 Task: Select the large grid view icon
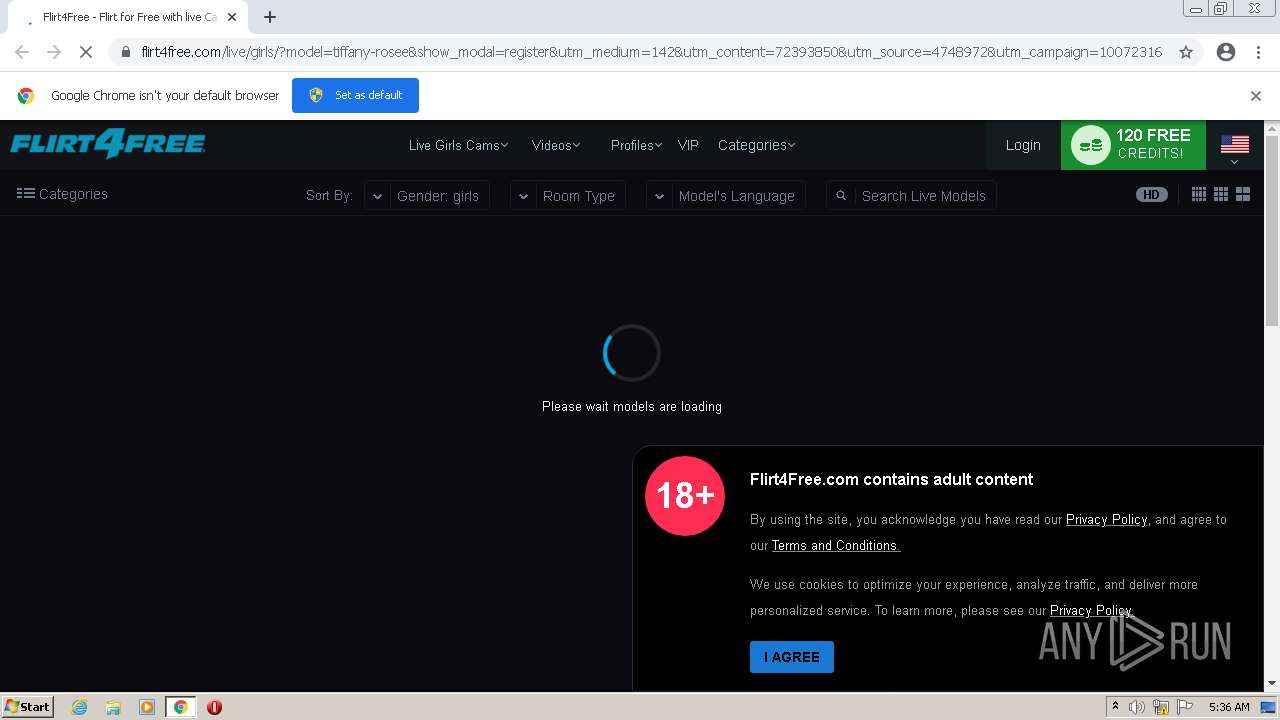coord(1243,195)
